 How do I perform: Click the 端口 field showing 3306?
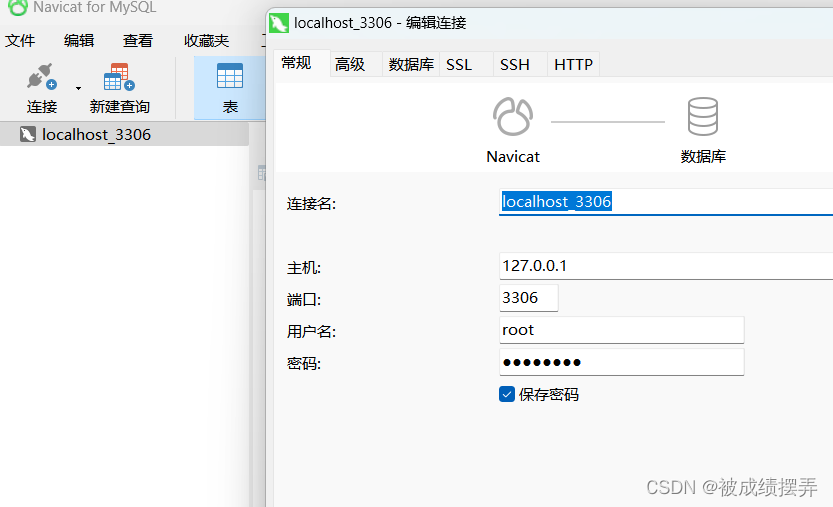tap(529, 298)
